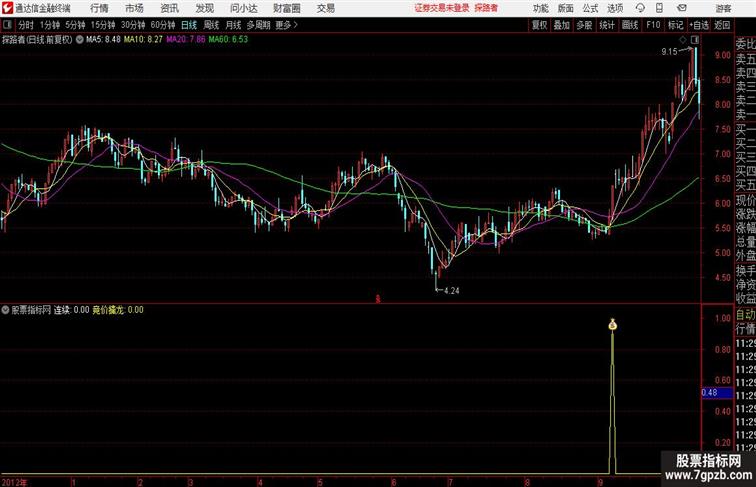The image size is (756, 487).
Task: Switch to the 15分钟 period tab
Action: point(103,25)
